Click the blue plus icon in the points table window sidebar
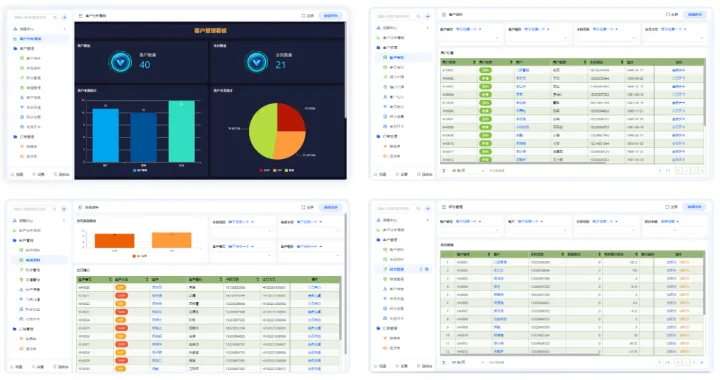The image size is (720, 380). pyautogui.click(x=428, y=208)
